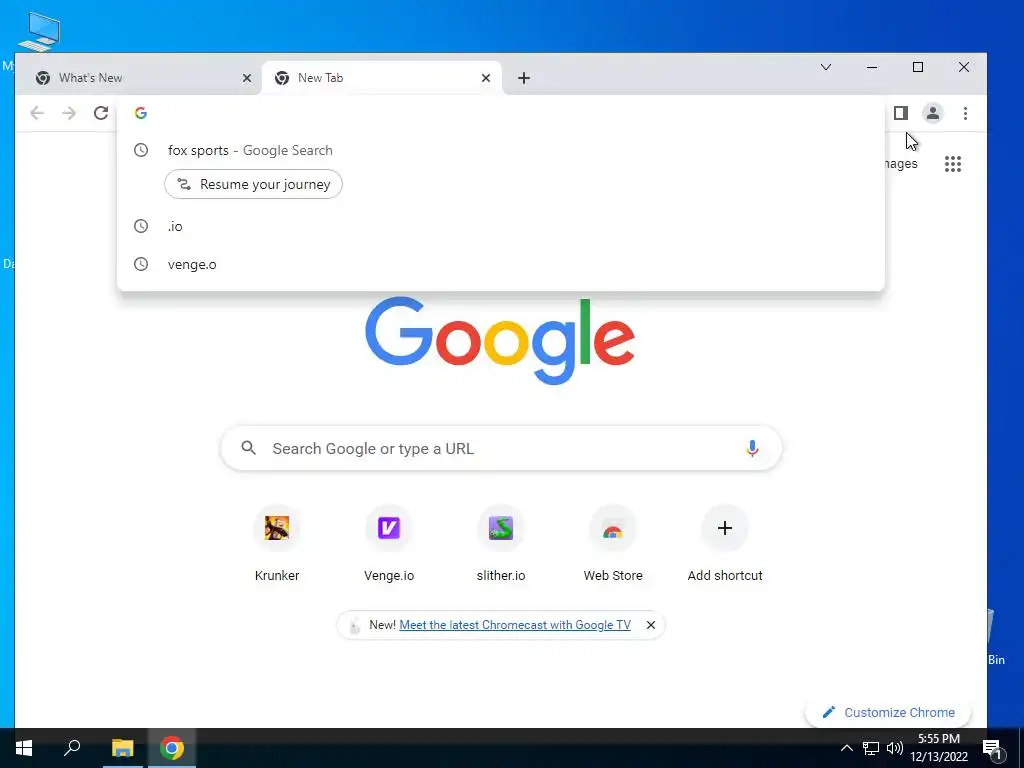The height and width of the screenshot is (768, 1024).
Task: Click the Chrome taskbar icon
Action: 172,748
